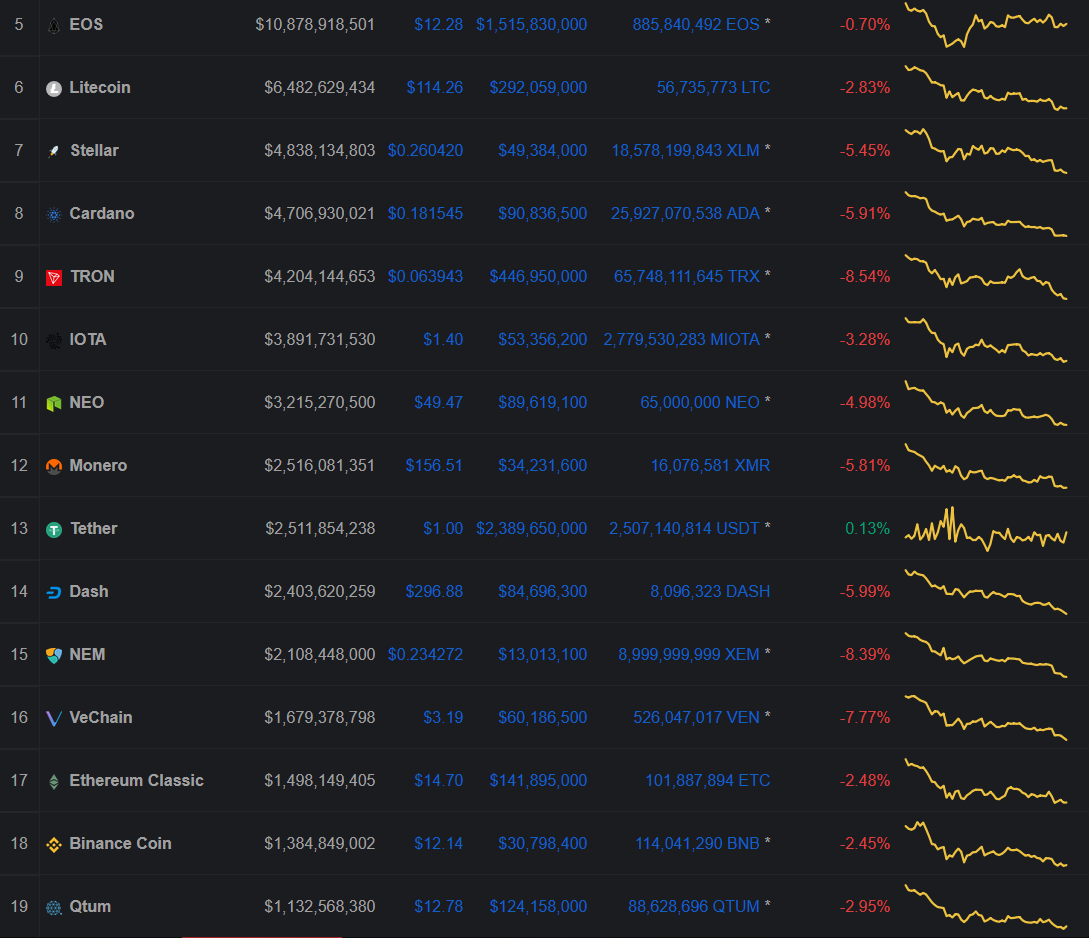Click the Stellar rocket logo icon
The image size is (1089, 938).
click(53, 151)
